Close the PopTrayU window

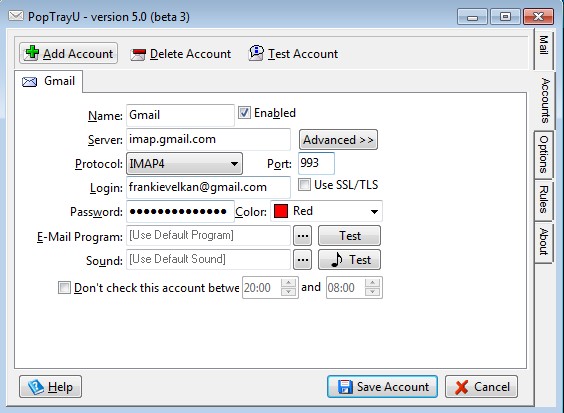click(x=538, y=17)
